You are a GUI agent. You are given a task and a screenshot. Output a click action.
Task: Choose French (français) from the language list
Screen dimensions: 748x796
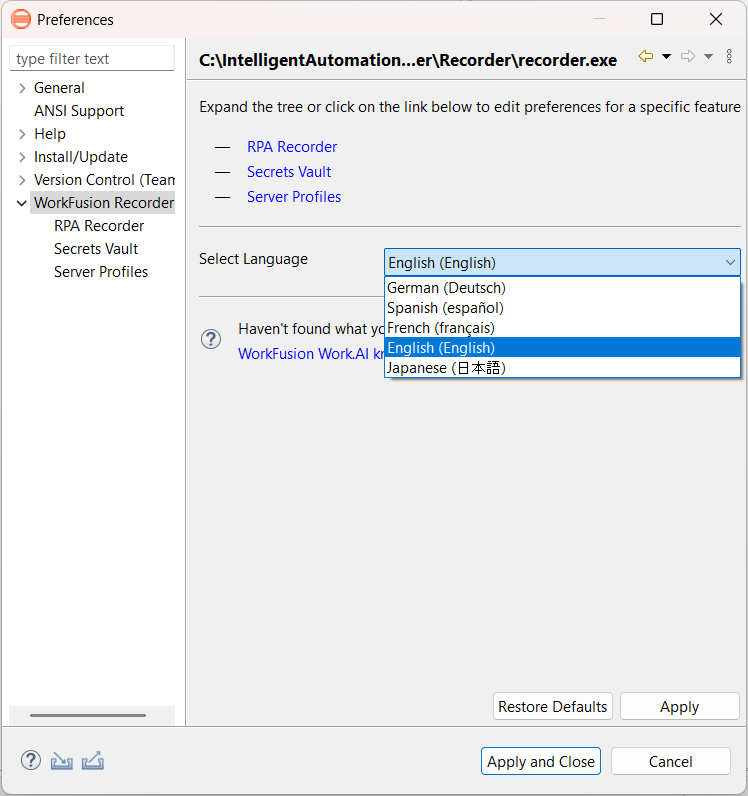point(562,328)
